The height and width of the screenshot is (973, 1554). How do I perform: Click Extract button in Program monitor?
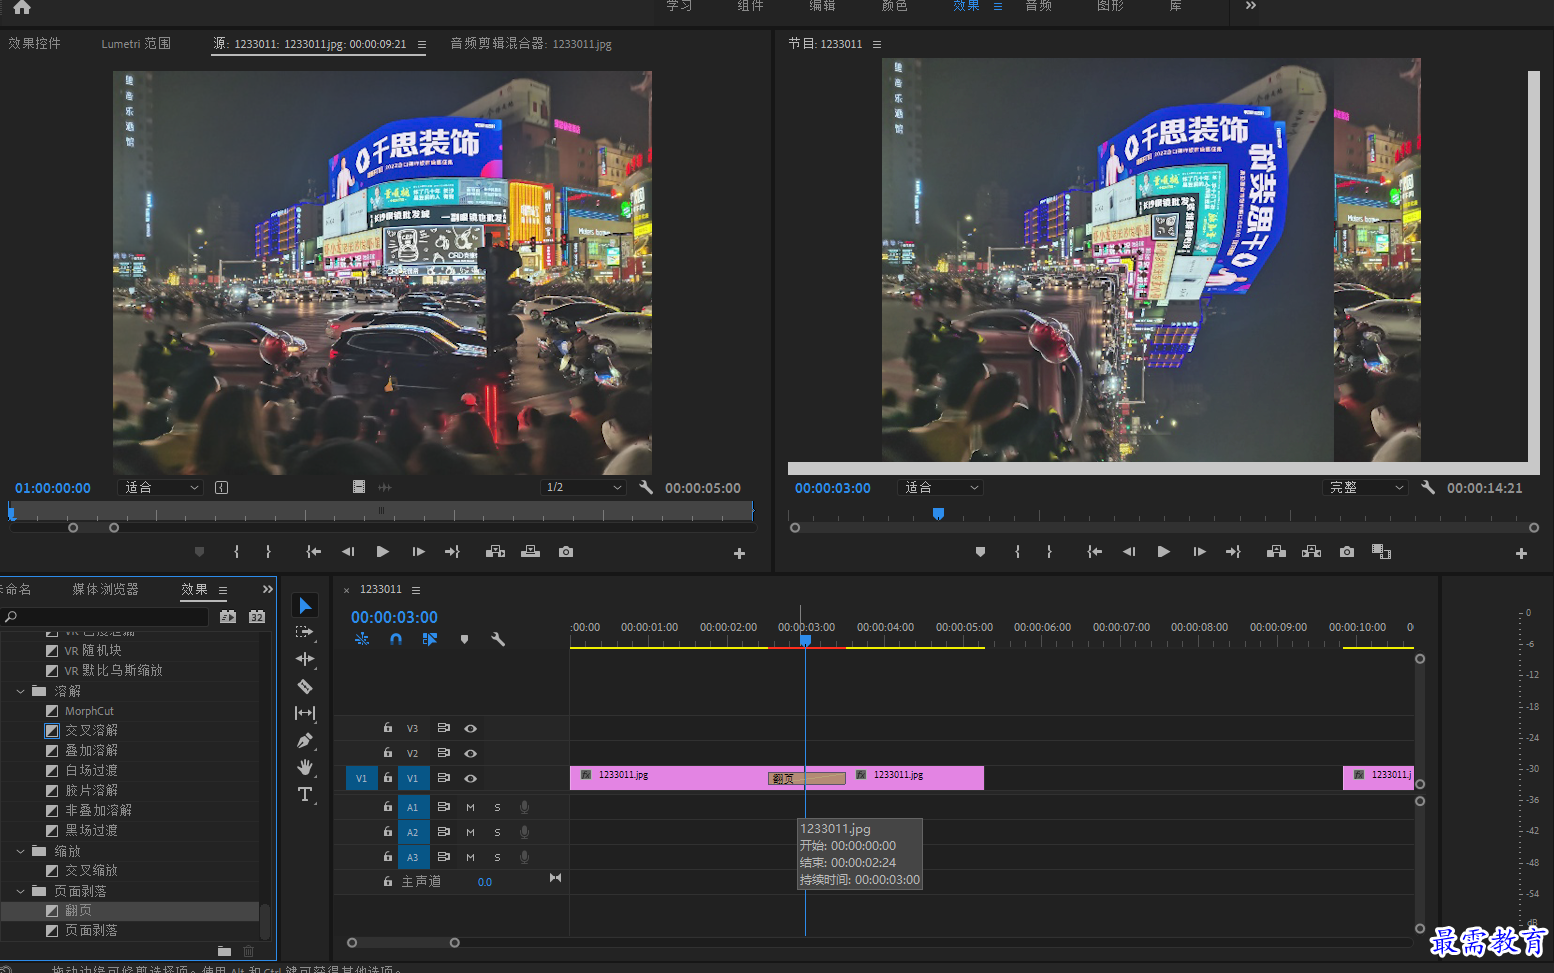[x=1312, y=552]
